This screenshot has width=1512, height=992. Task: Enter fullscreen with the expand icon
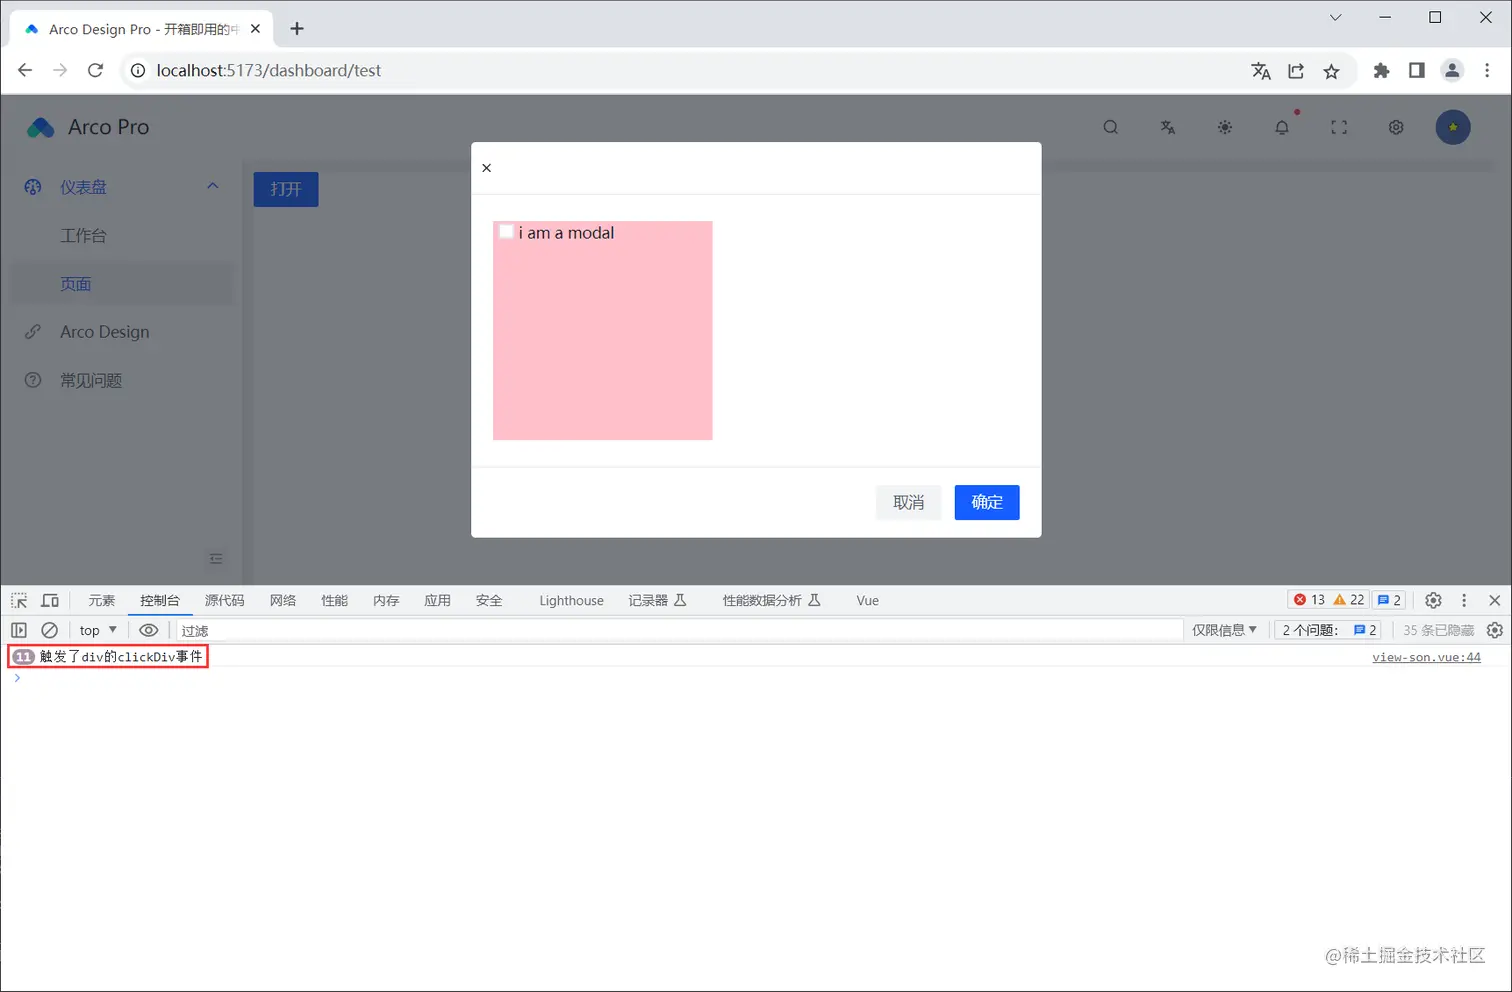pyautogui.click(x=1338, y=127)
